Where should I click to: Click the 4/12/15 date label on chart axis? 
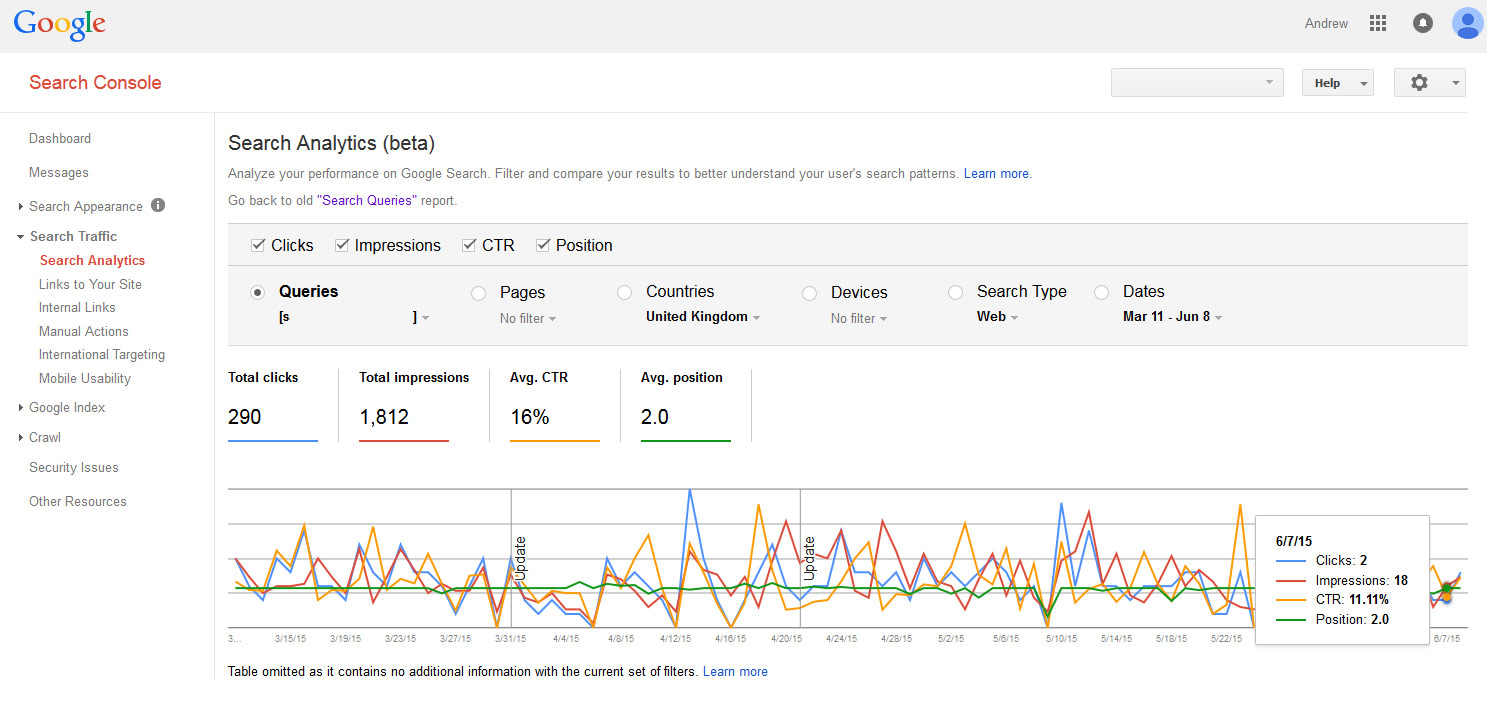tap(677, 637)
